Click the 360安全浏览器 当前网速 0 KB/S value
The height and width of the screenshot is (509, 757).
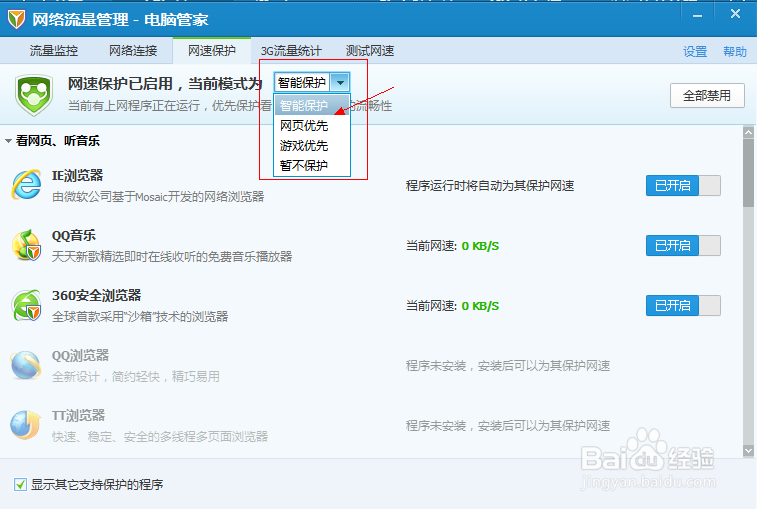coord(480,306)
